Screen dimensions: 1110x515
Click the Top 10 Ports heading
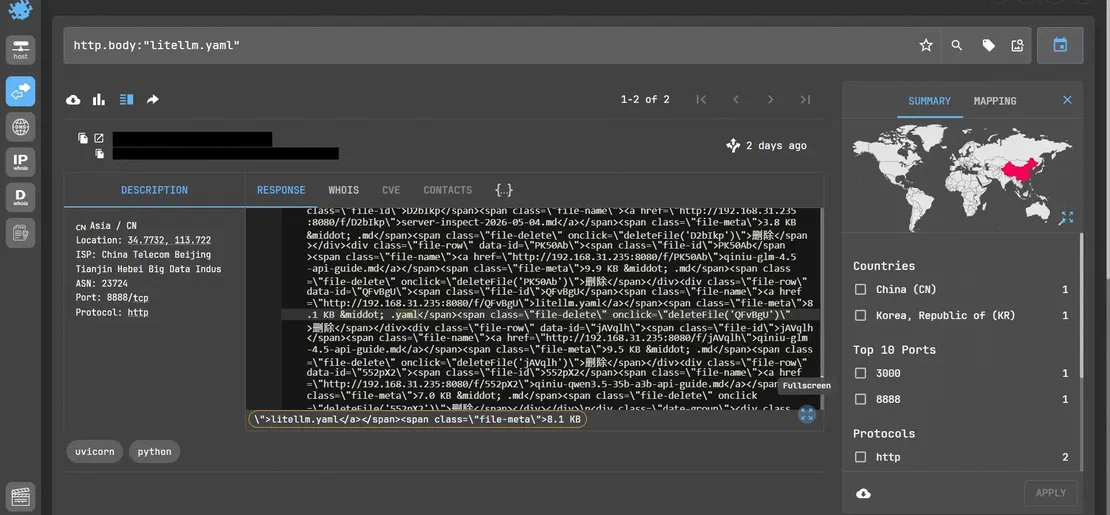pos(894,350)
